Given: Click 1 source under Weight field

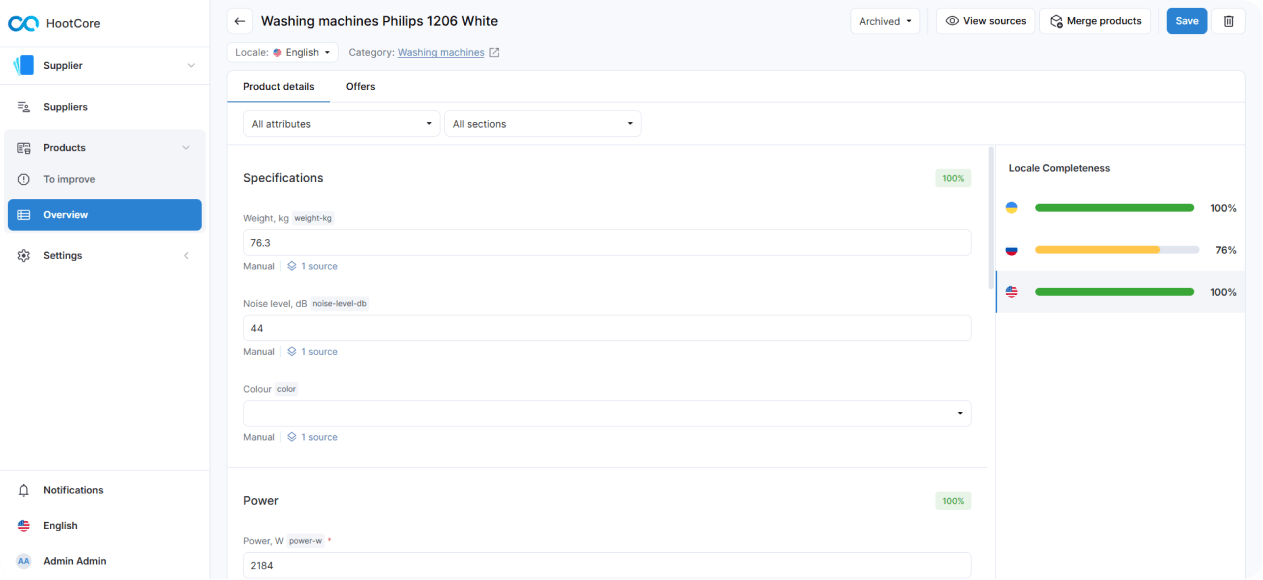Looking at the screenshot, I should 320,267.
